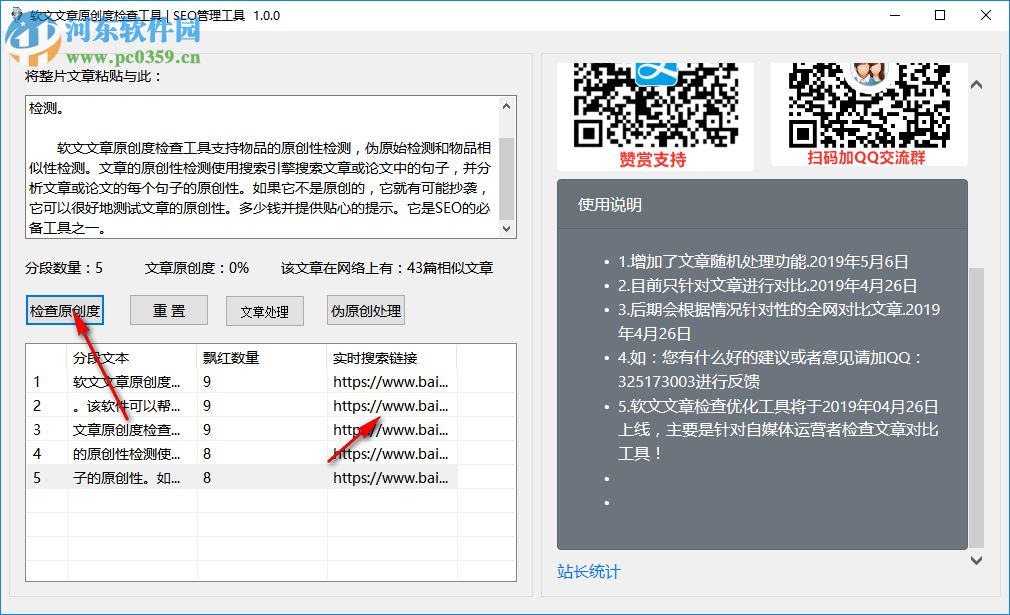
Task: Minimize the application window
Action: coord(895,15)
